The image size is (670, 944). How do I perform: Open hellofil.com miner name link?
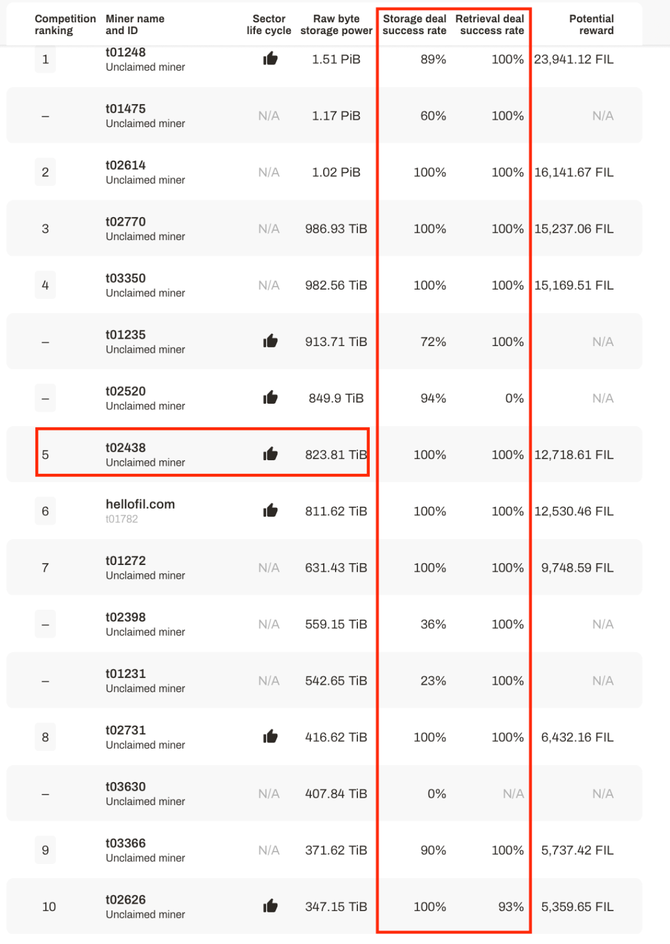pyautogui.click(x=140, y=504)
